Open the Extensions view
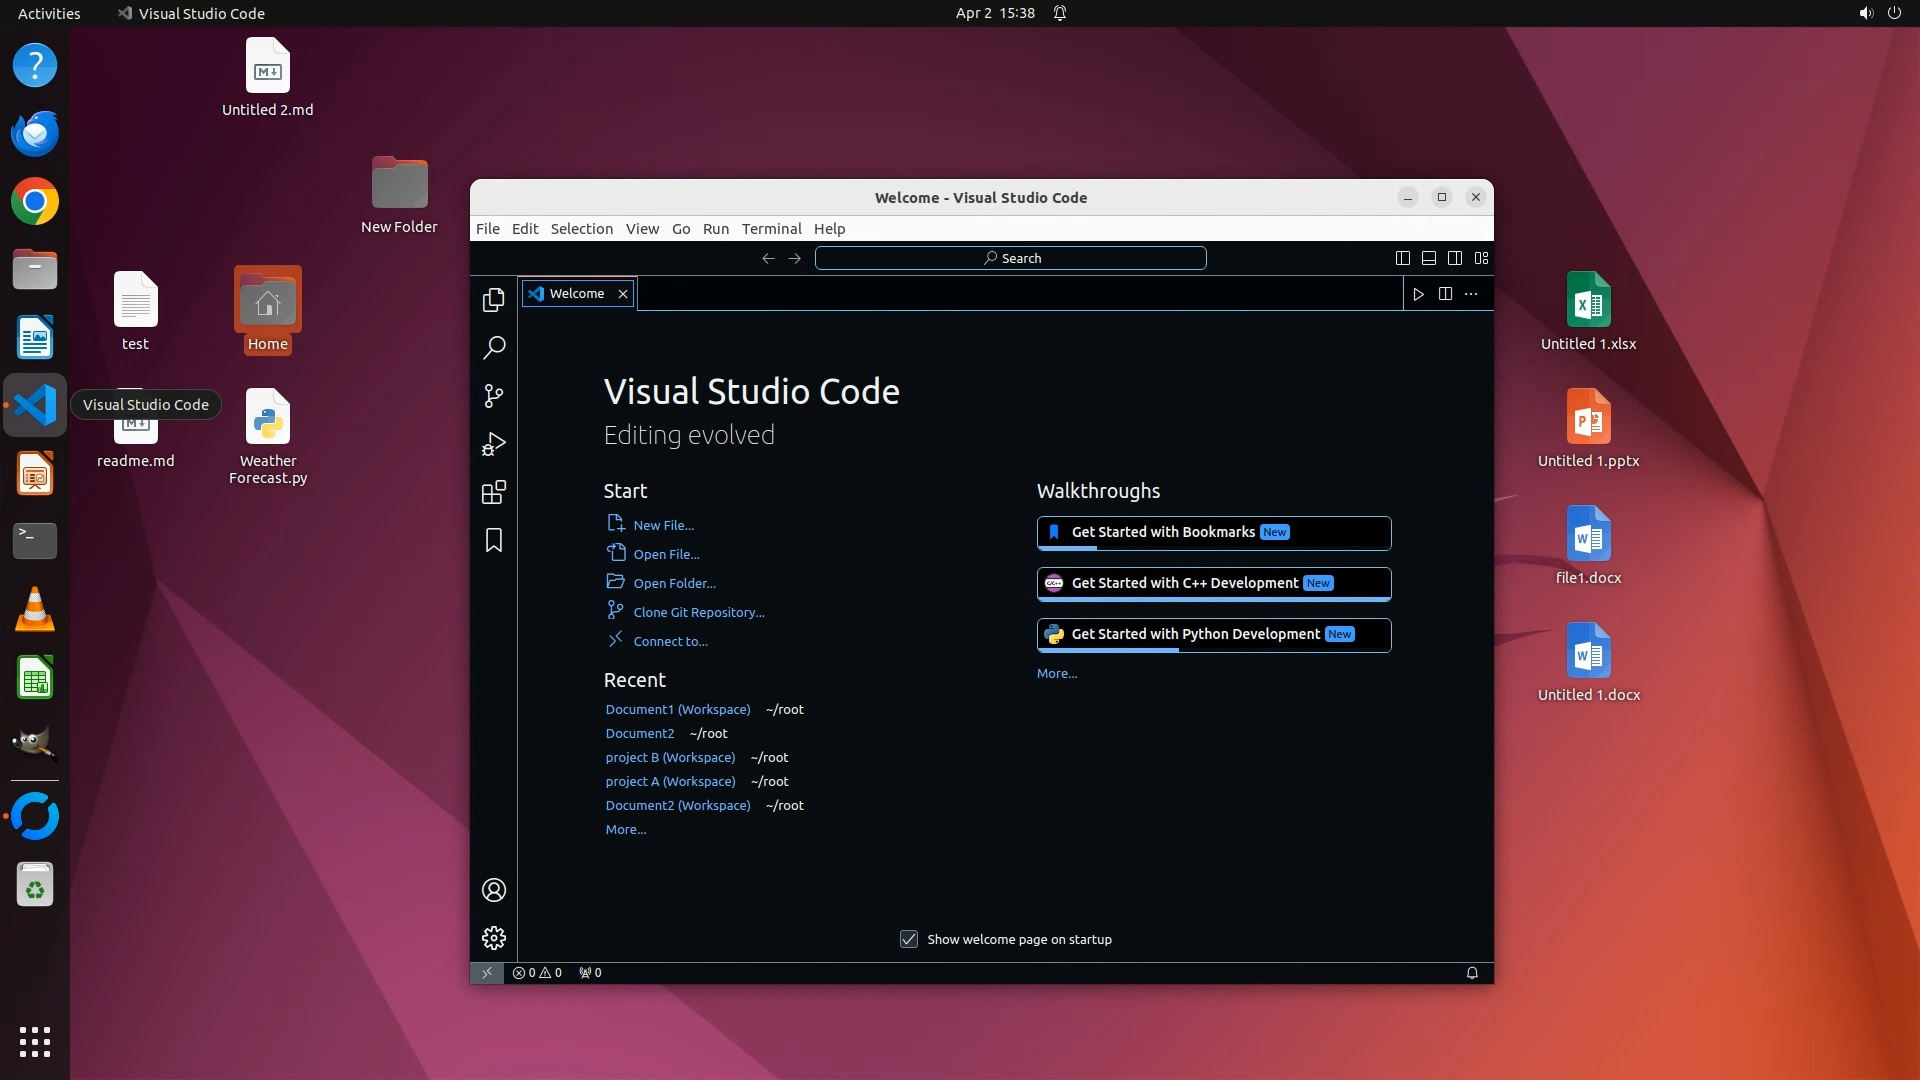Screen dimensions: 1920x1080 494,492
